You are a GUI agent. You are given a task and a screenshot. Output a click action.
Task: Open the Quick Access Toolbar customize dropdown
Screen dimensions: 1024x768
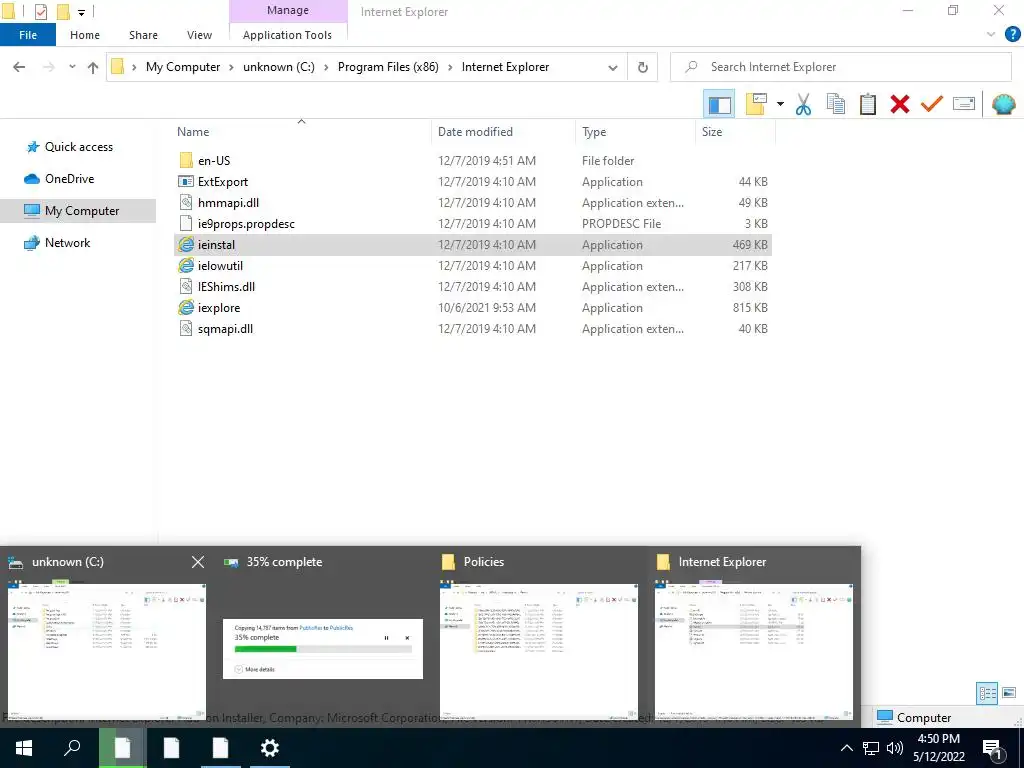pyautogui.click(x=82, y=12)
